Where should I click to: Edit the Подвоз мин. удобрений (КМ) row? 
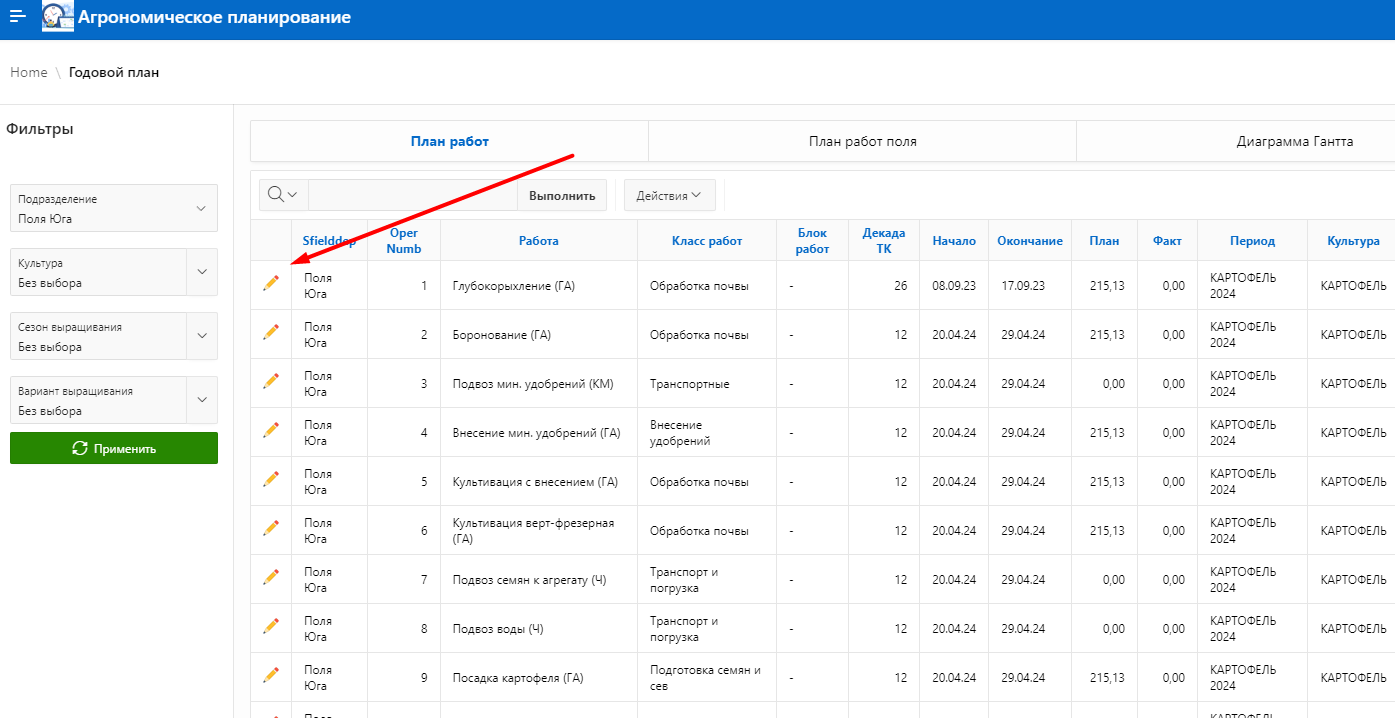tap(270, 382)
